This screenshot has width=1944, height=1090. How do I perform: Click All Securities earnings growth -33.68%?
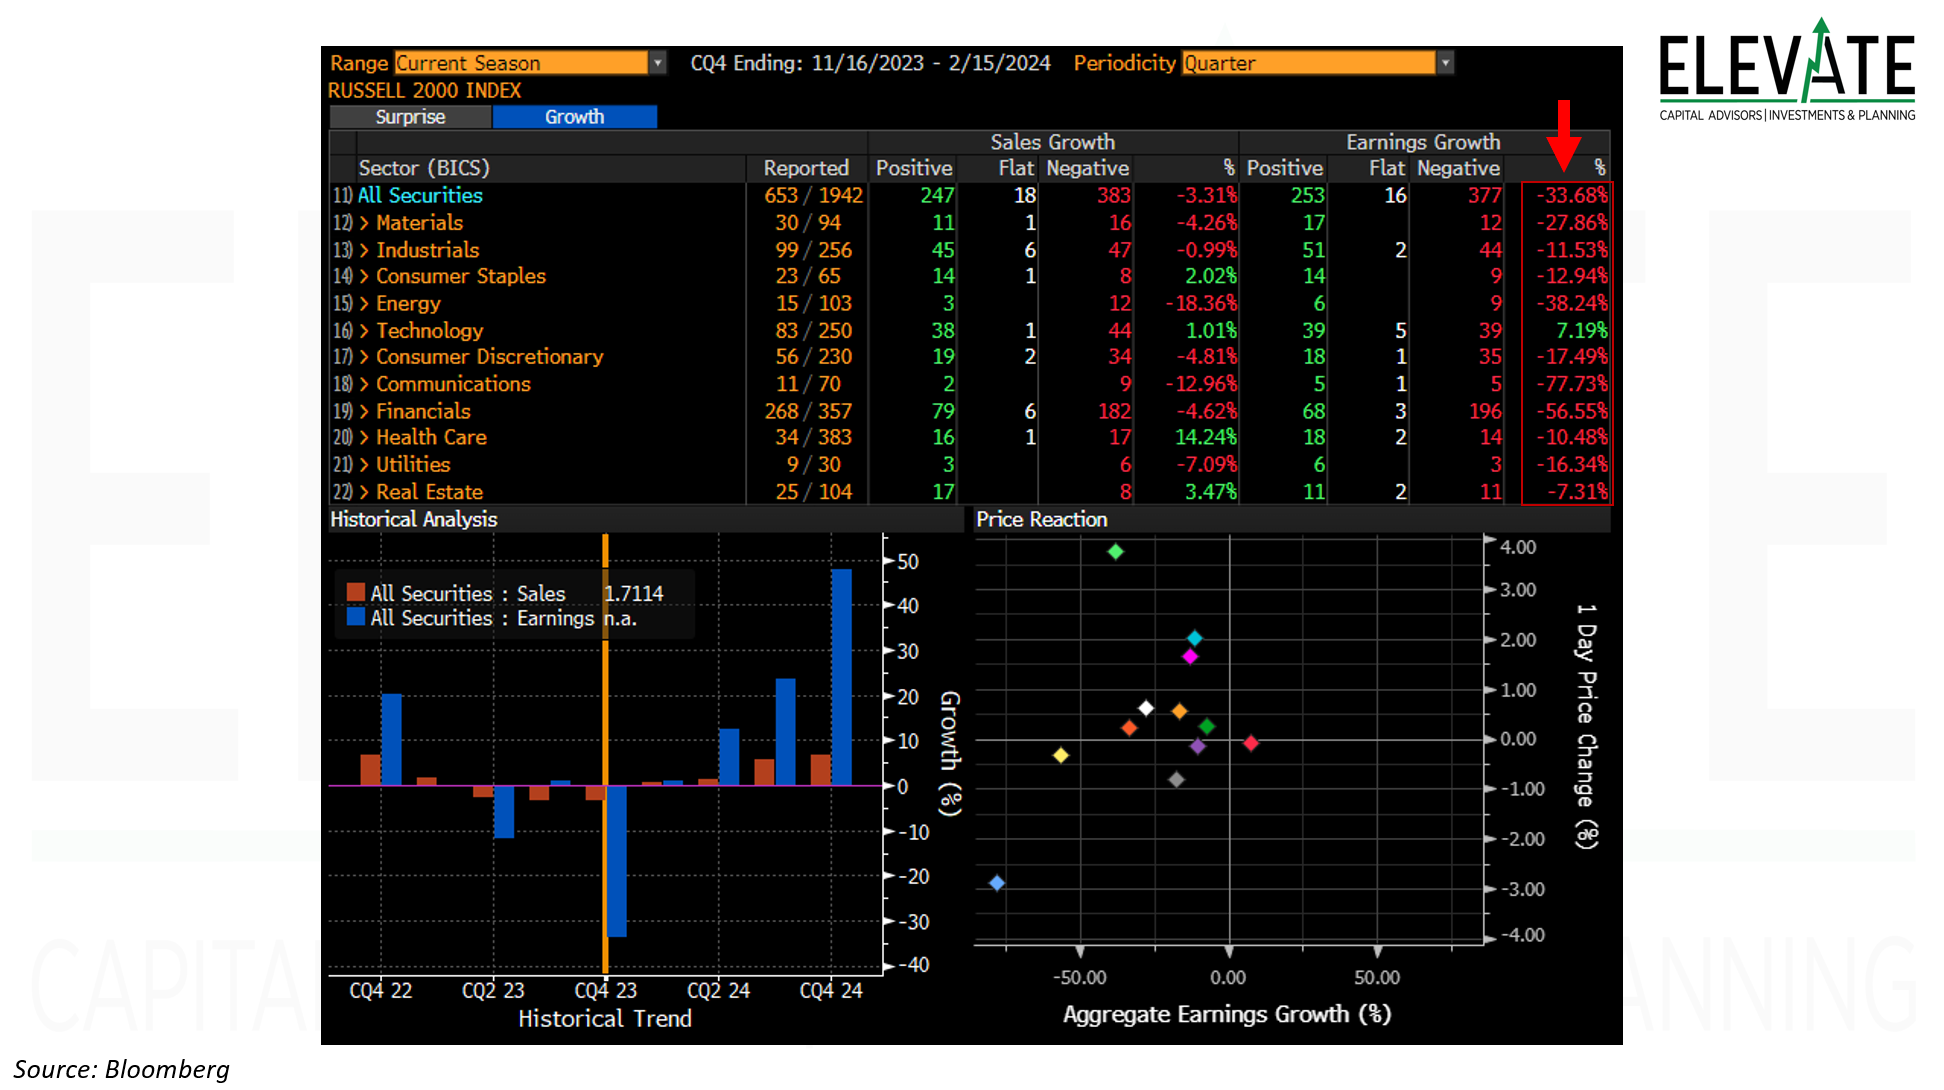pyautogui.click(x=1571, y=195)
